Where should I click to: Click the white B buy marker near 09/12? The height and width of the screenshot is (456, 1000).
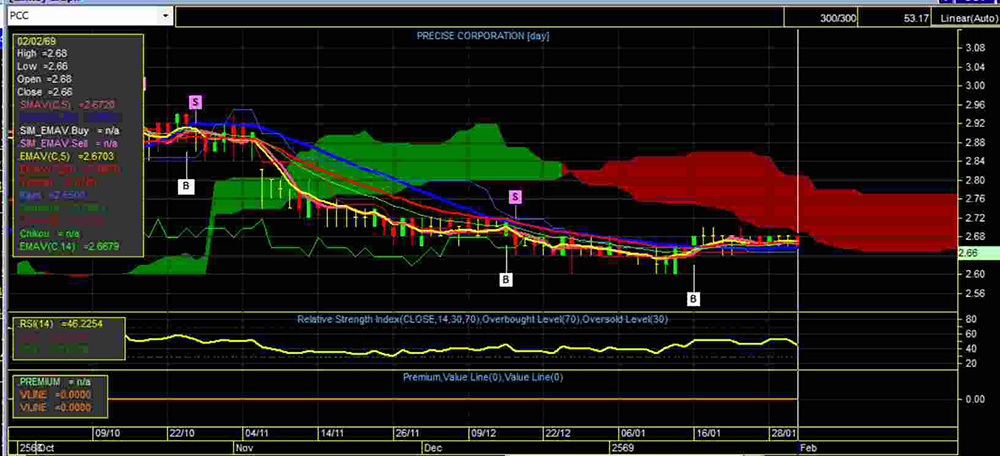(x=506, y=279)
